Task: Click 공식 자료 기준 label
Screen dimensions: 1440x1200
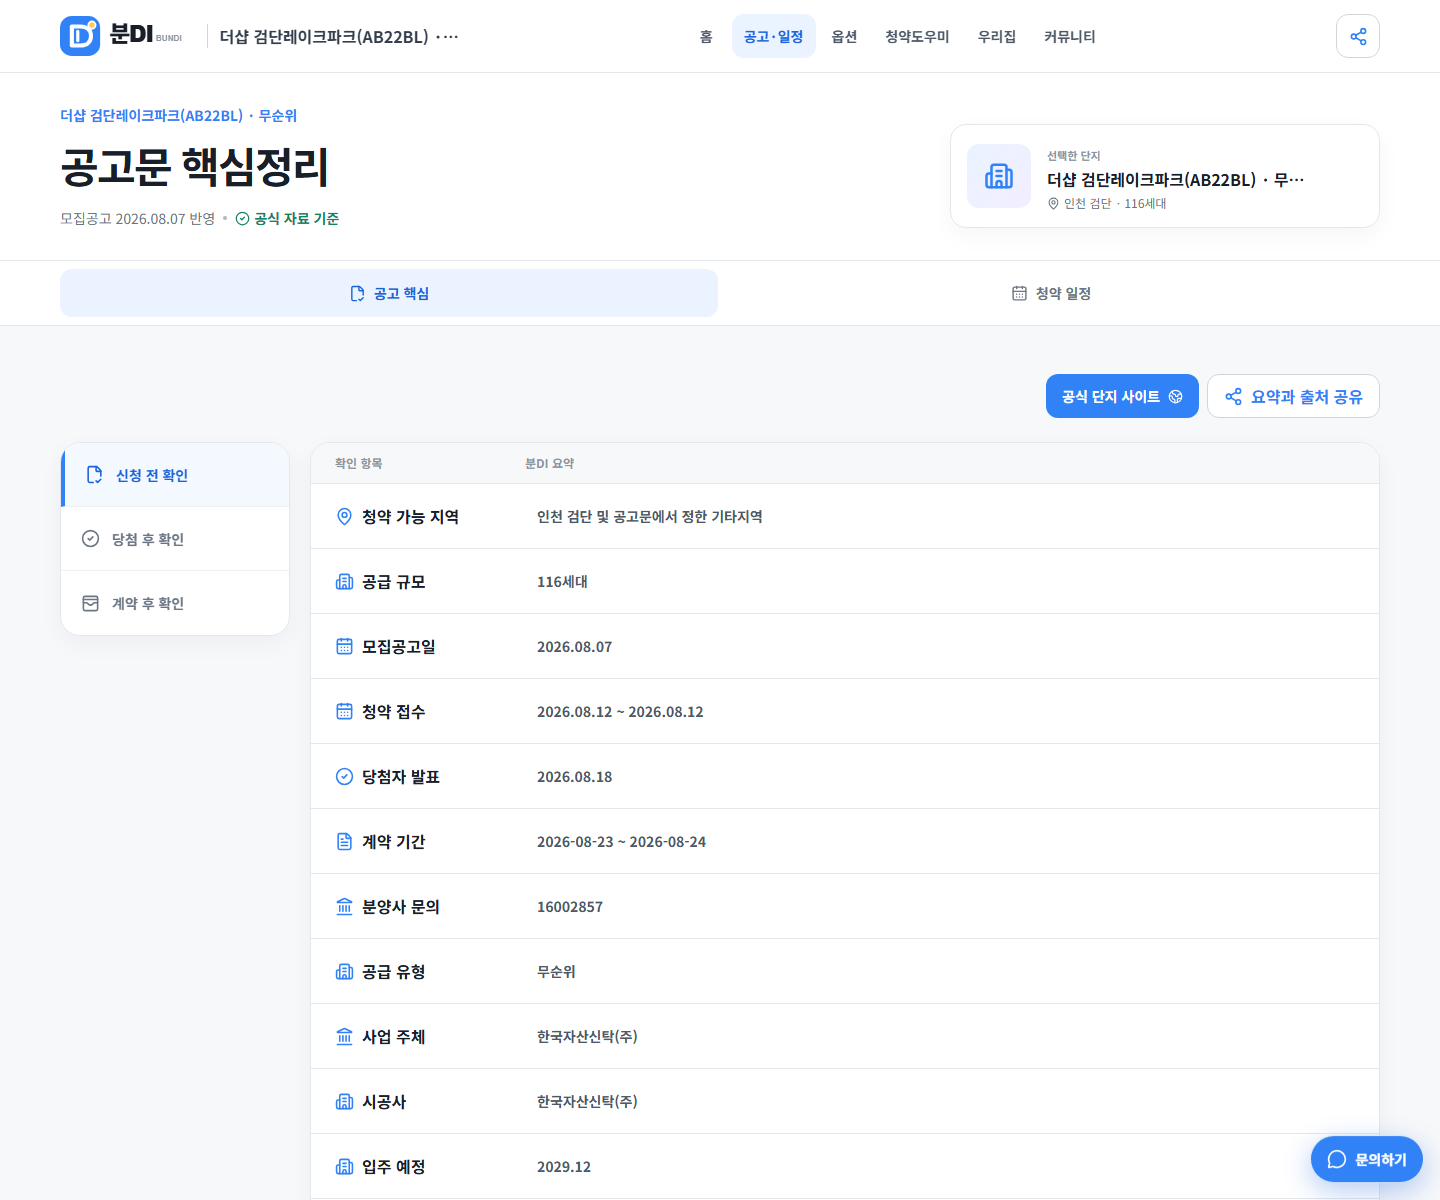Action: [296, 218]
